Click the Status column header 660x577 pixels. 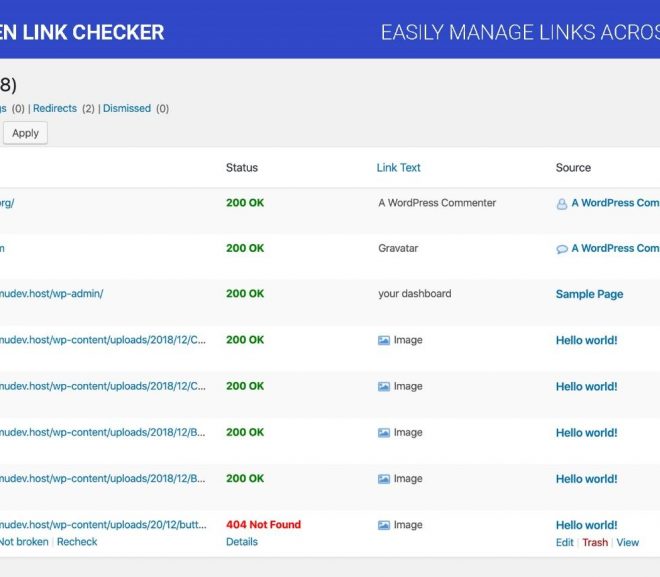click(242, 168)
